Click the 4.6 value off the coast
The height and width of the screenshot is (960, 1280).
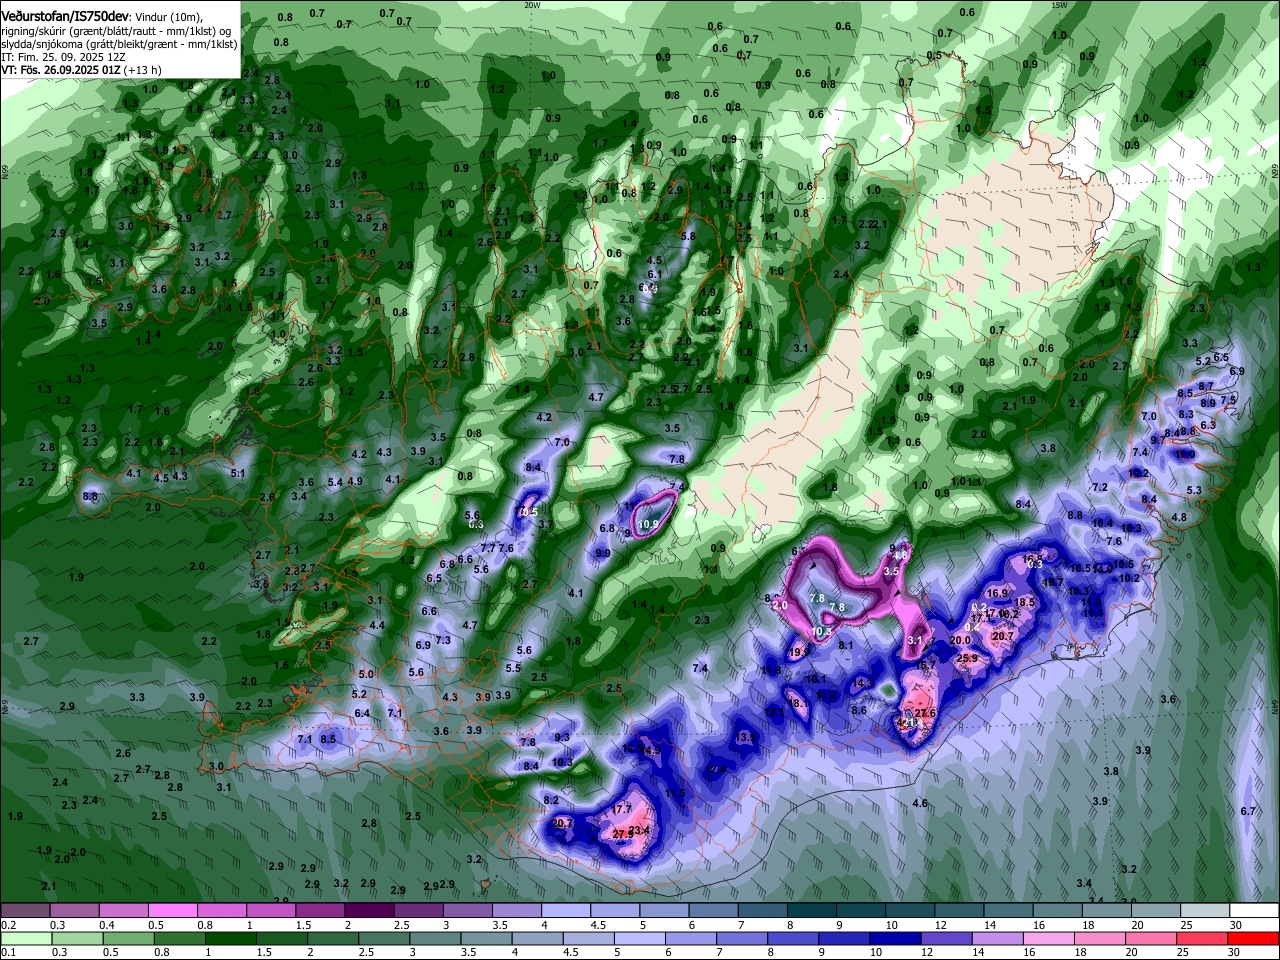pos(920,803)
